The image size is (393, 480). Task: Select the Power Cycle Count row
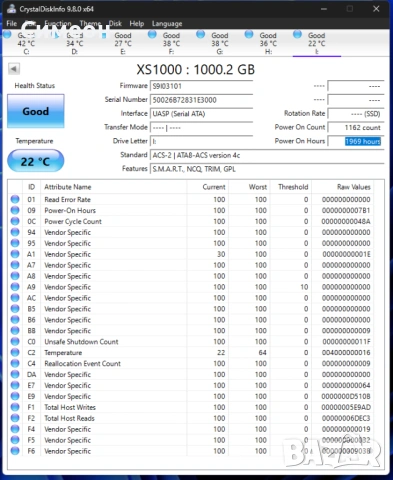click(190, 221)
